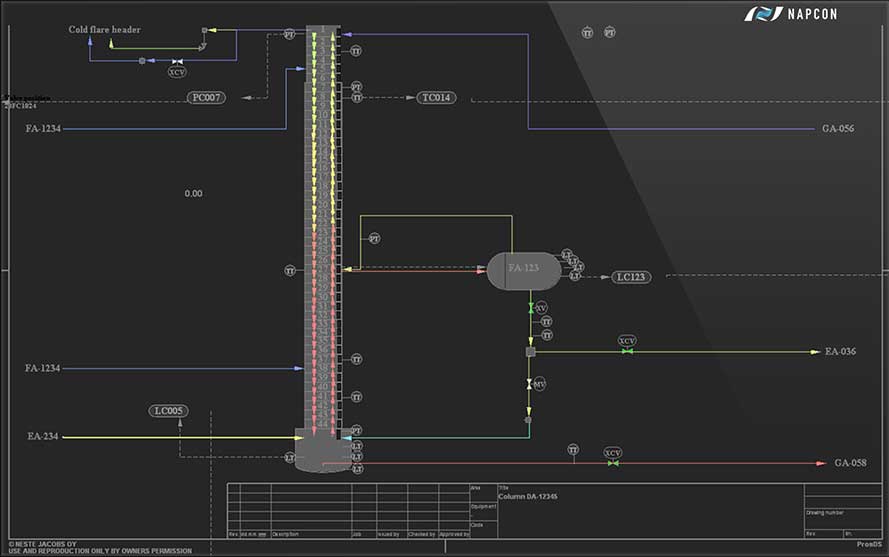Open the MV manual valve symbol
The width and height of the screenshot is (889, 557).
click(x=539, y=384)
